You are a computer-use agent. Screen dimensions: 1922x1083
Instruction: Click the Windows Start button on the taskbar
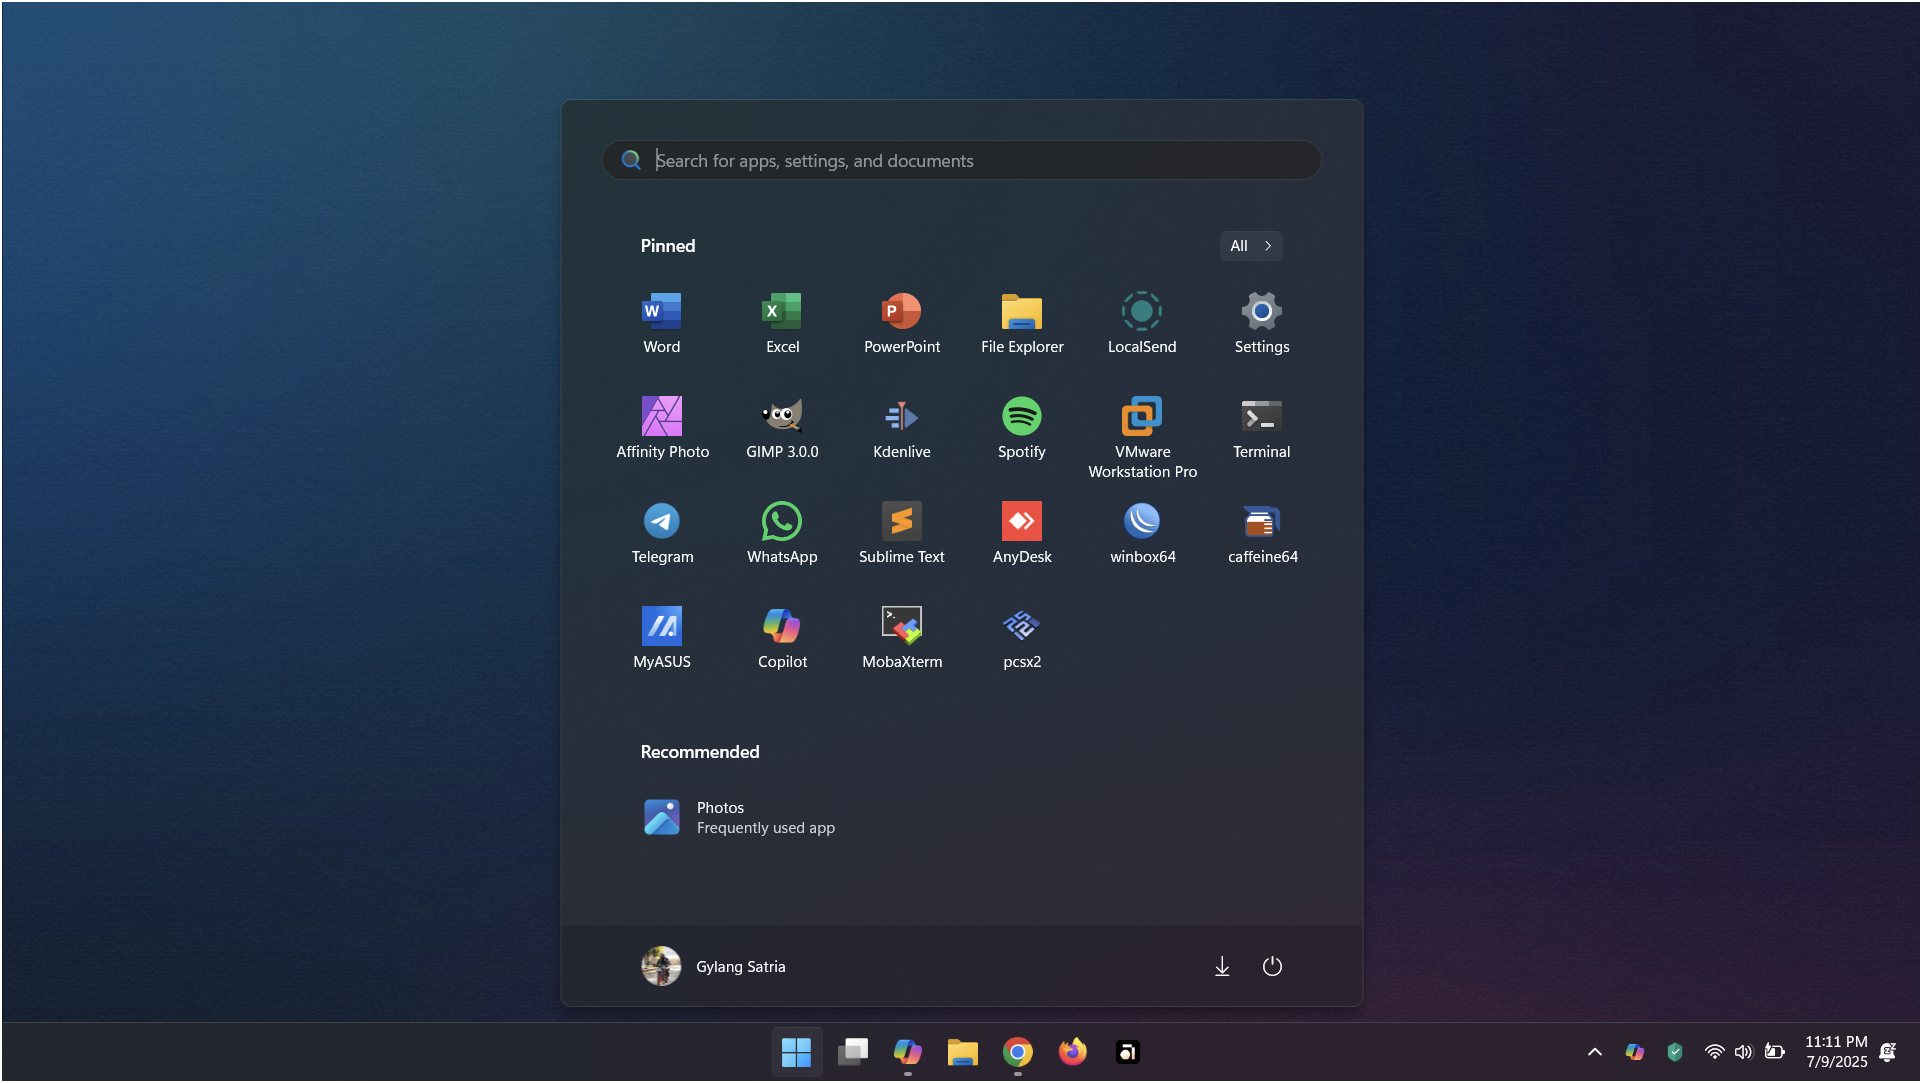[x=796, y=1052]
